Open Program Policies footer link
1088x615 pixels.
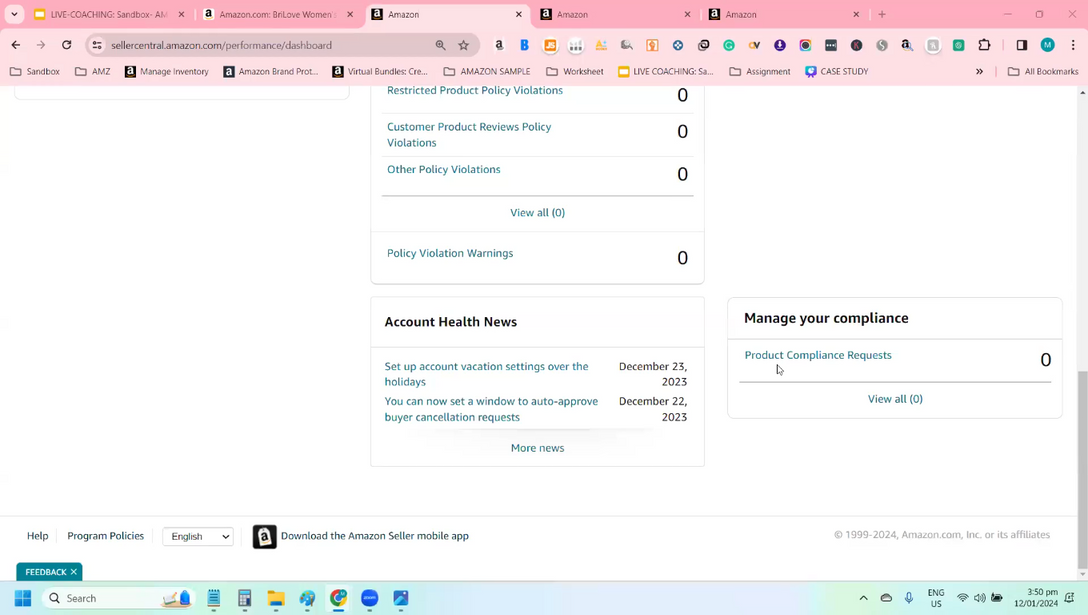tap(105, 536)
